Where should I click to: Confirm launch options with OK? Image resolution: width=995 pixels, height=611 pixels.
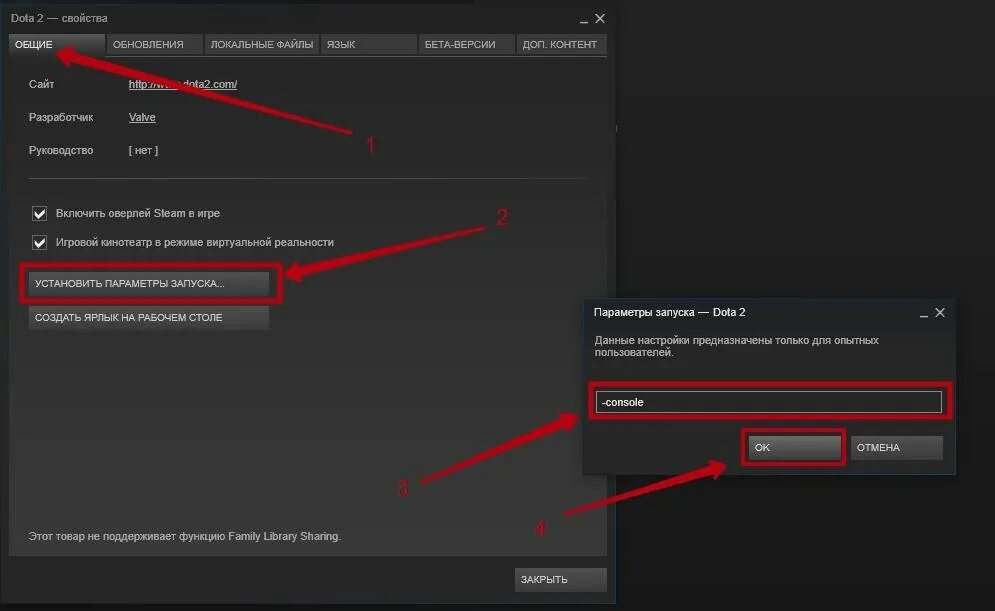[x=794, y=447]
